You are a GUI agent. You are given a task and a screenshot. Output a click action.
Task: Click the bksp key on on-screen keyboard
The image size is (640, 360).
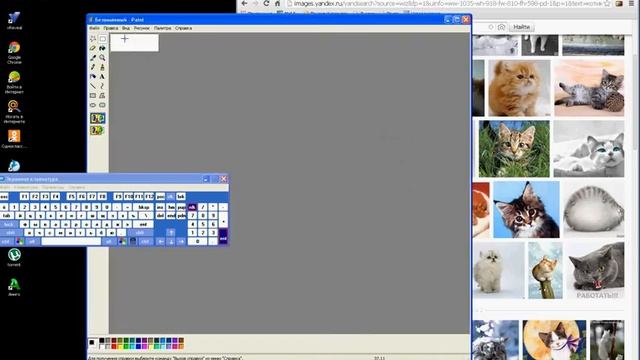pos(143,207)
